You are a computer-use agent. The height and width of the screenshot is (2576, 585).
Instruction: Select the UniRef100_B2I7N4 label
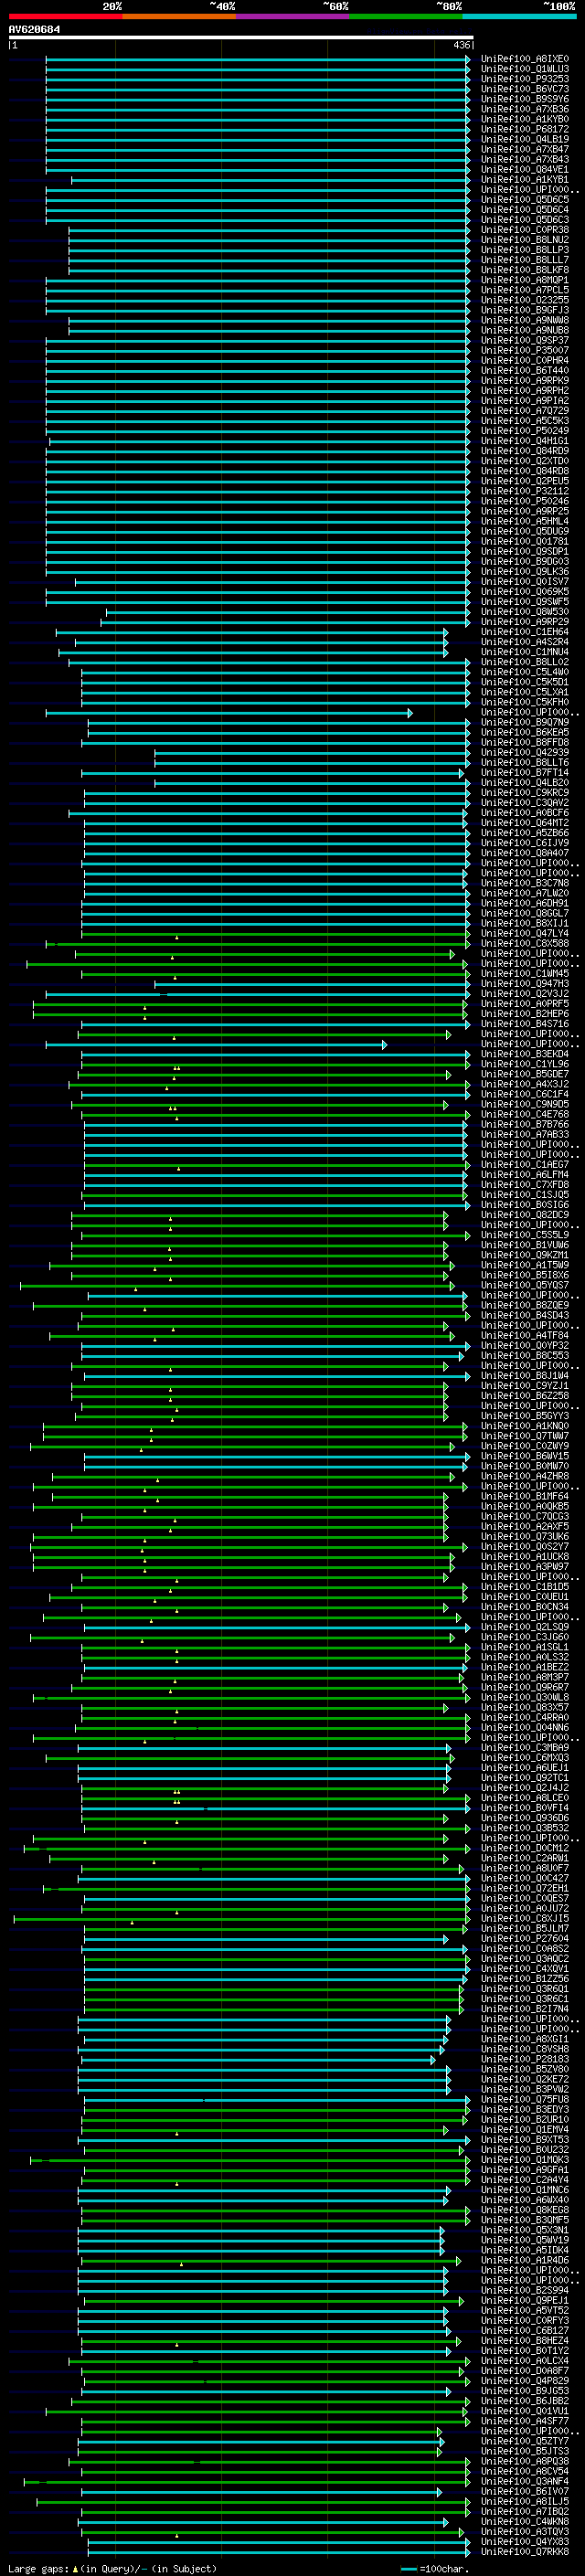(x=524, y=2009)
